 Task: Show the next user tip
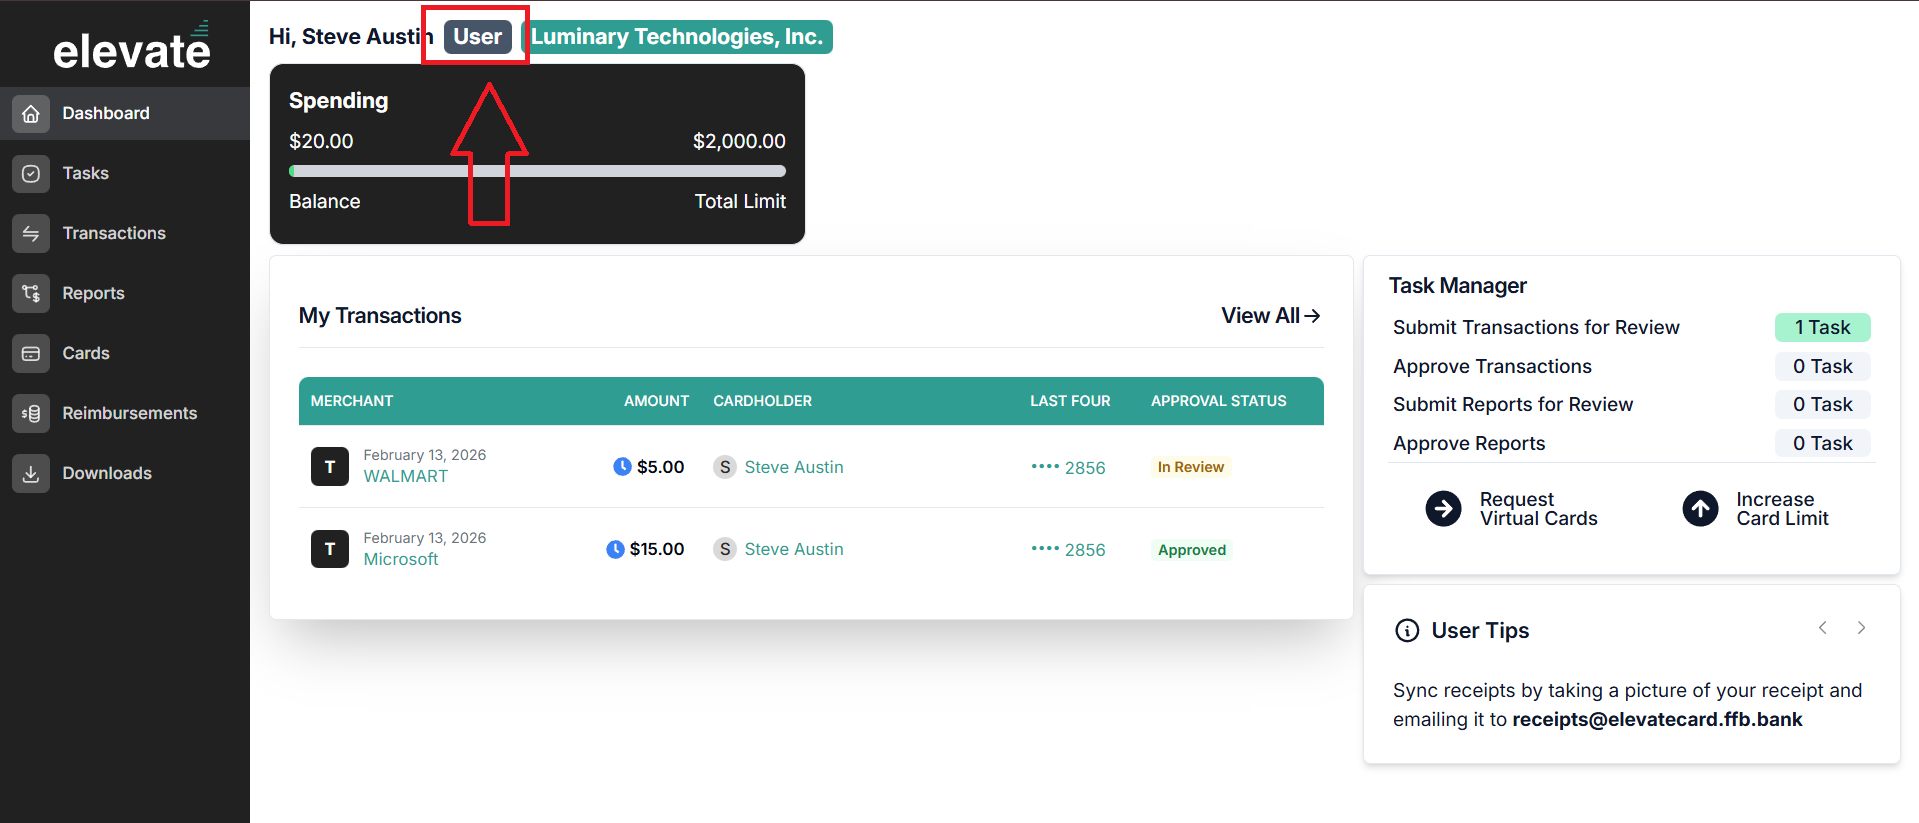[x=1861, y=628]
